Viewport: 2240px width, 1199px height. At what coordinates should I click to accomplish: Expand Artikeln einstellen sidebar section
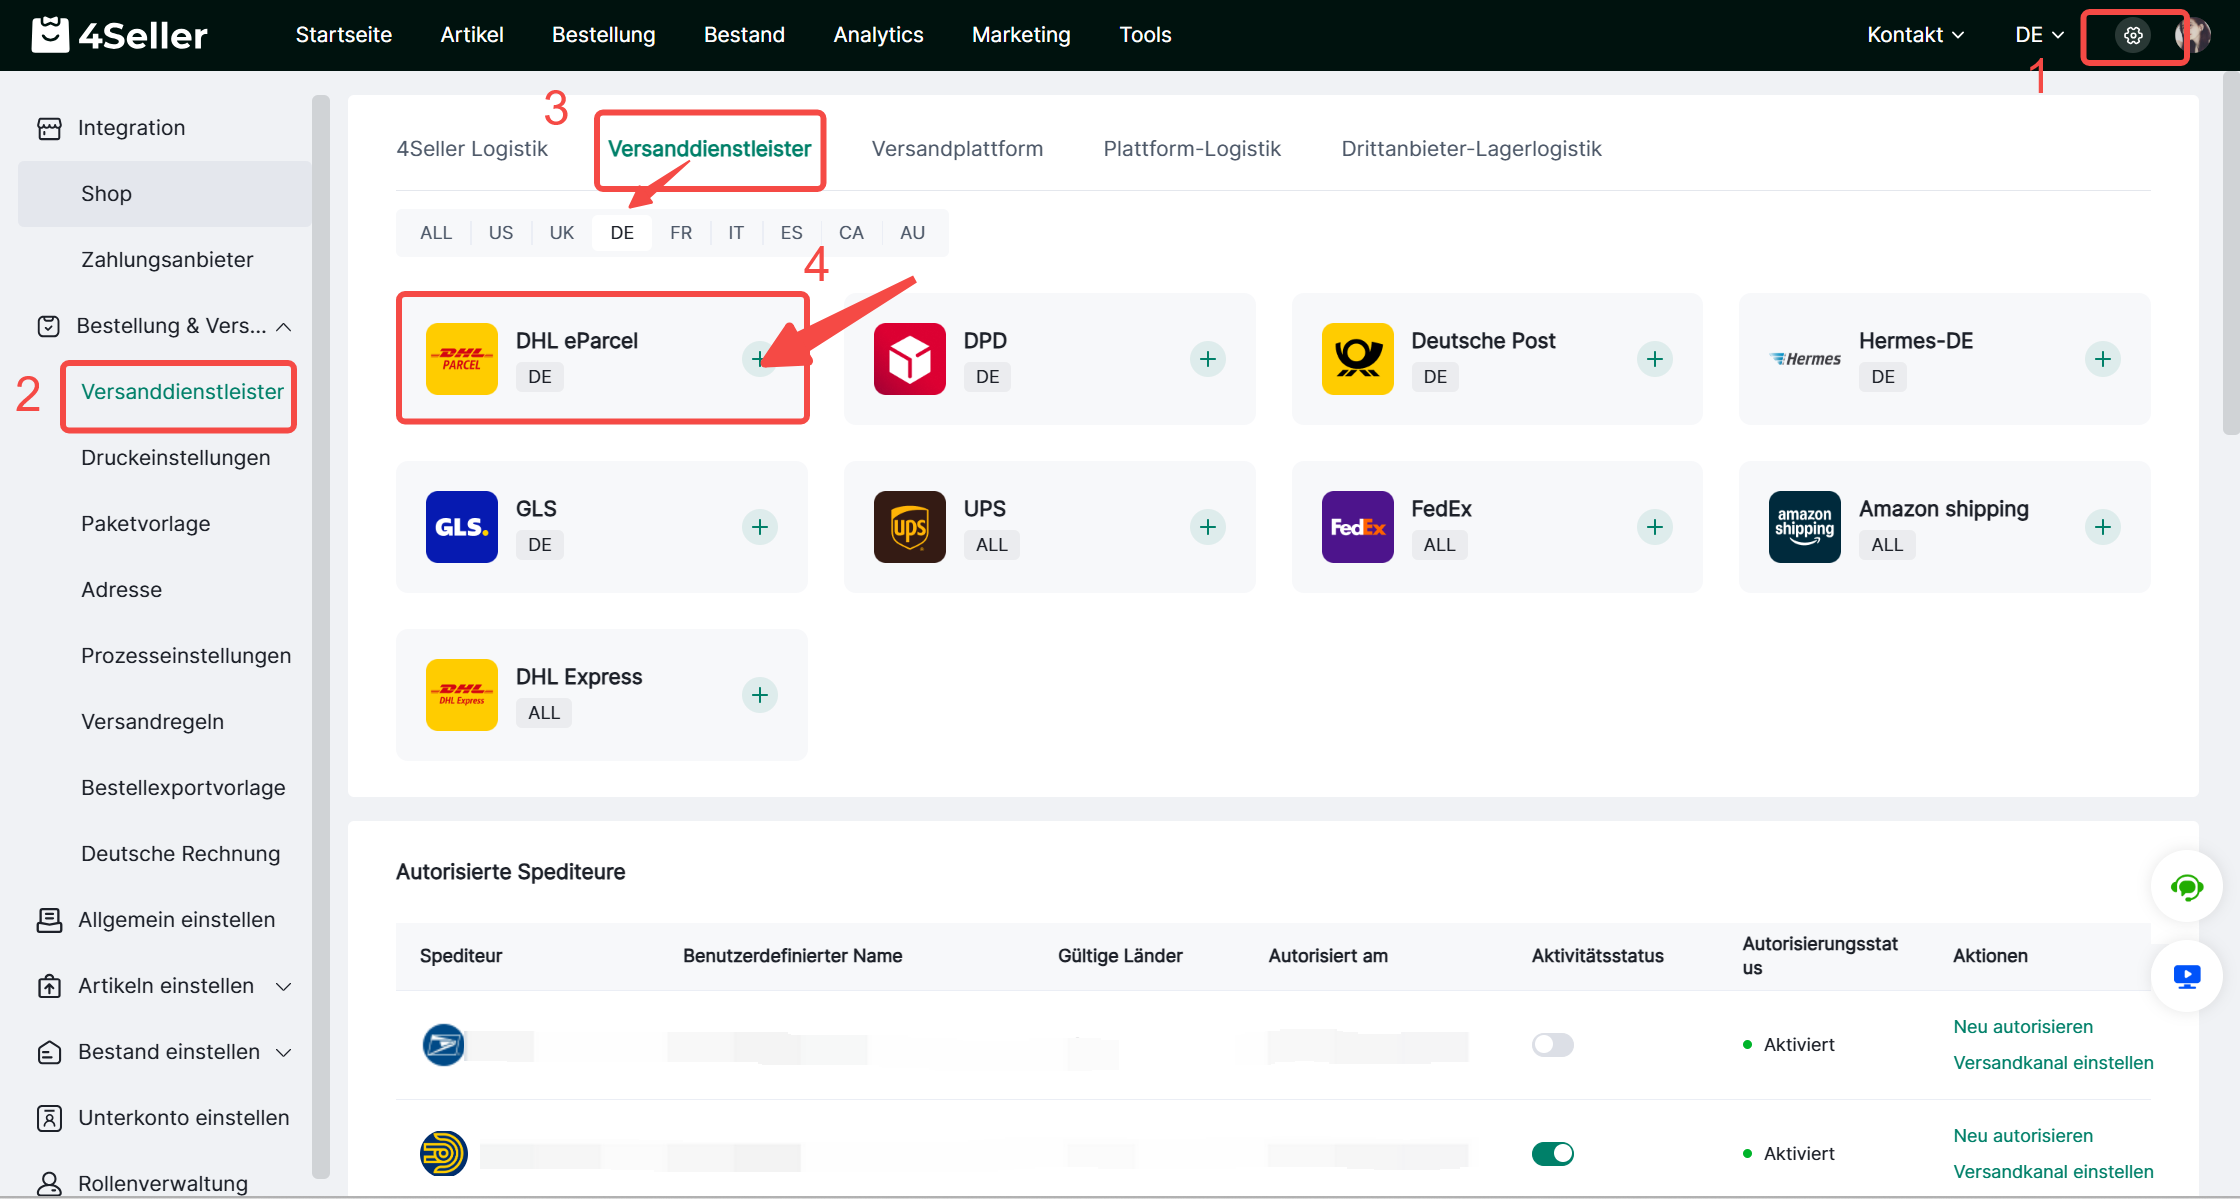click(166, 986)
